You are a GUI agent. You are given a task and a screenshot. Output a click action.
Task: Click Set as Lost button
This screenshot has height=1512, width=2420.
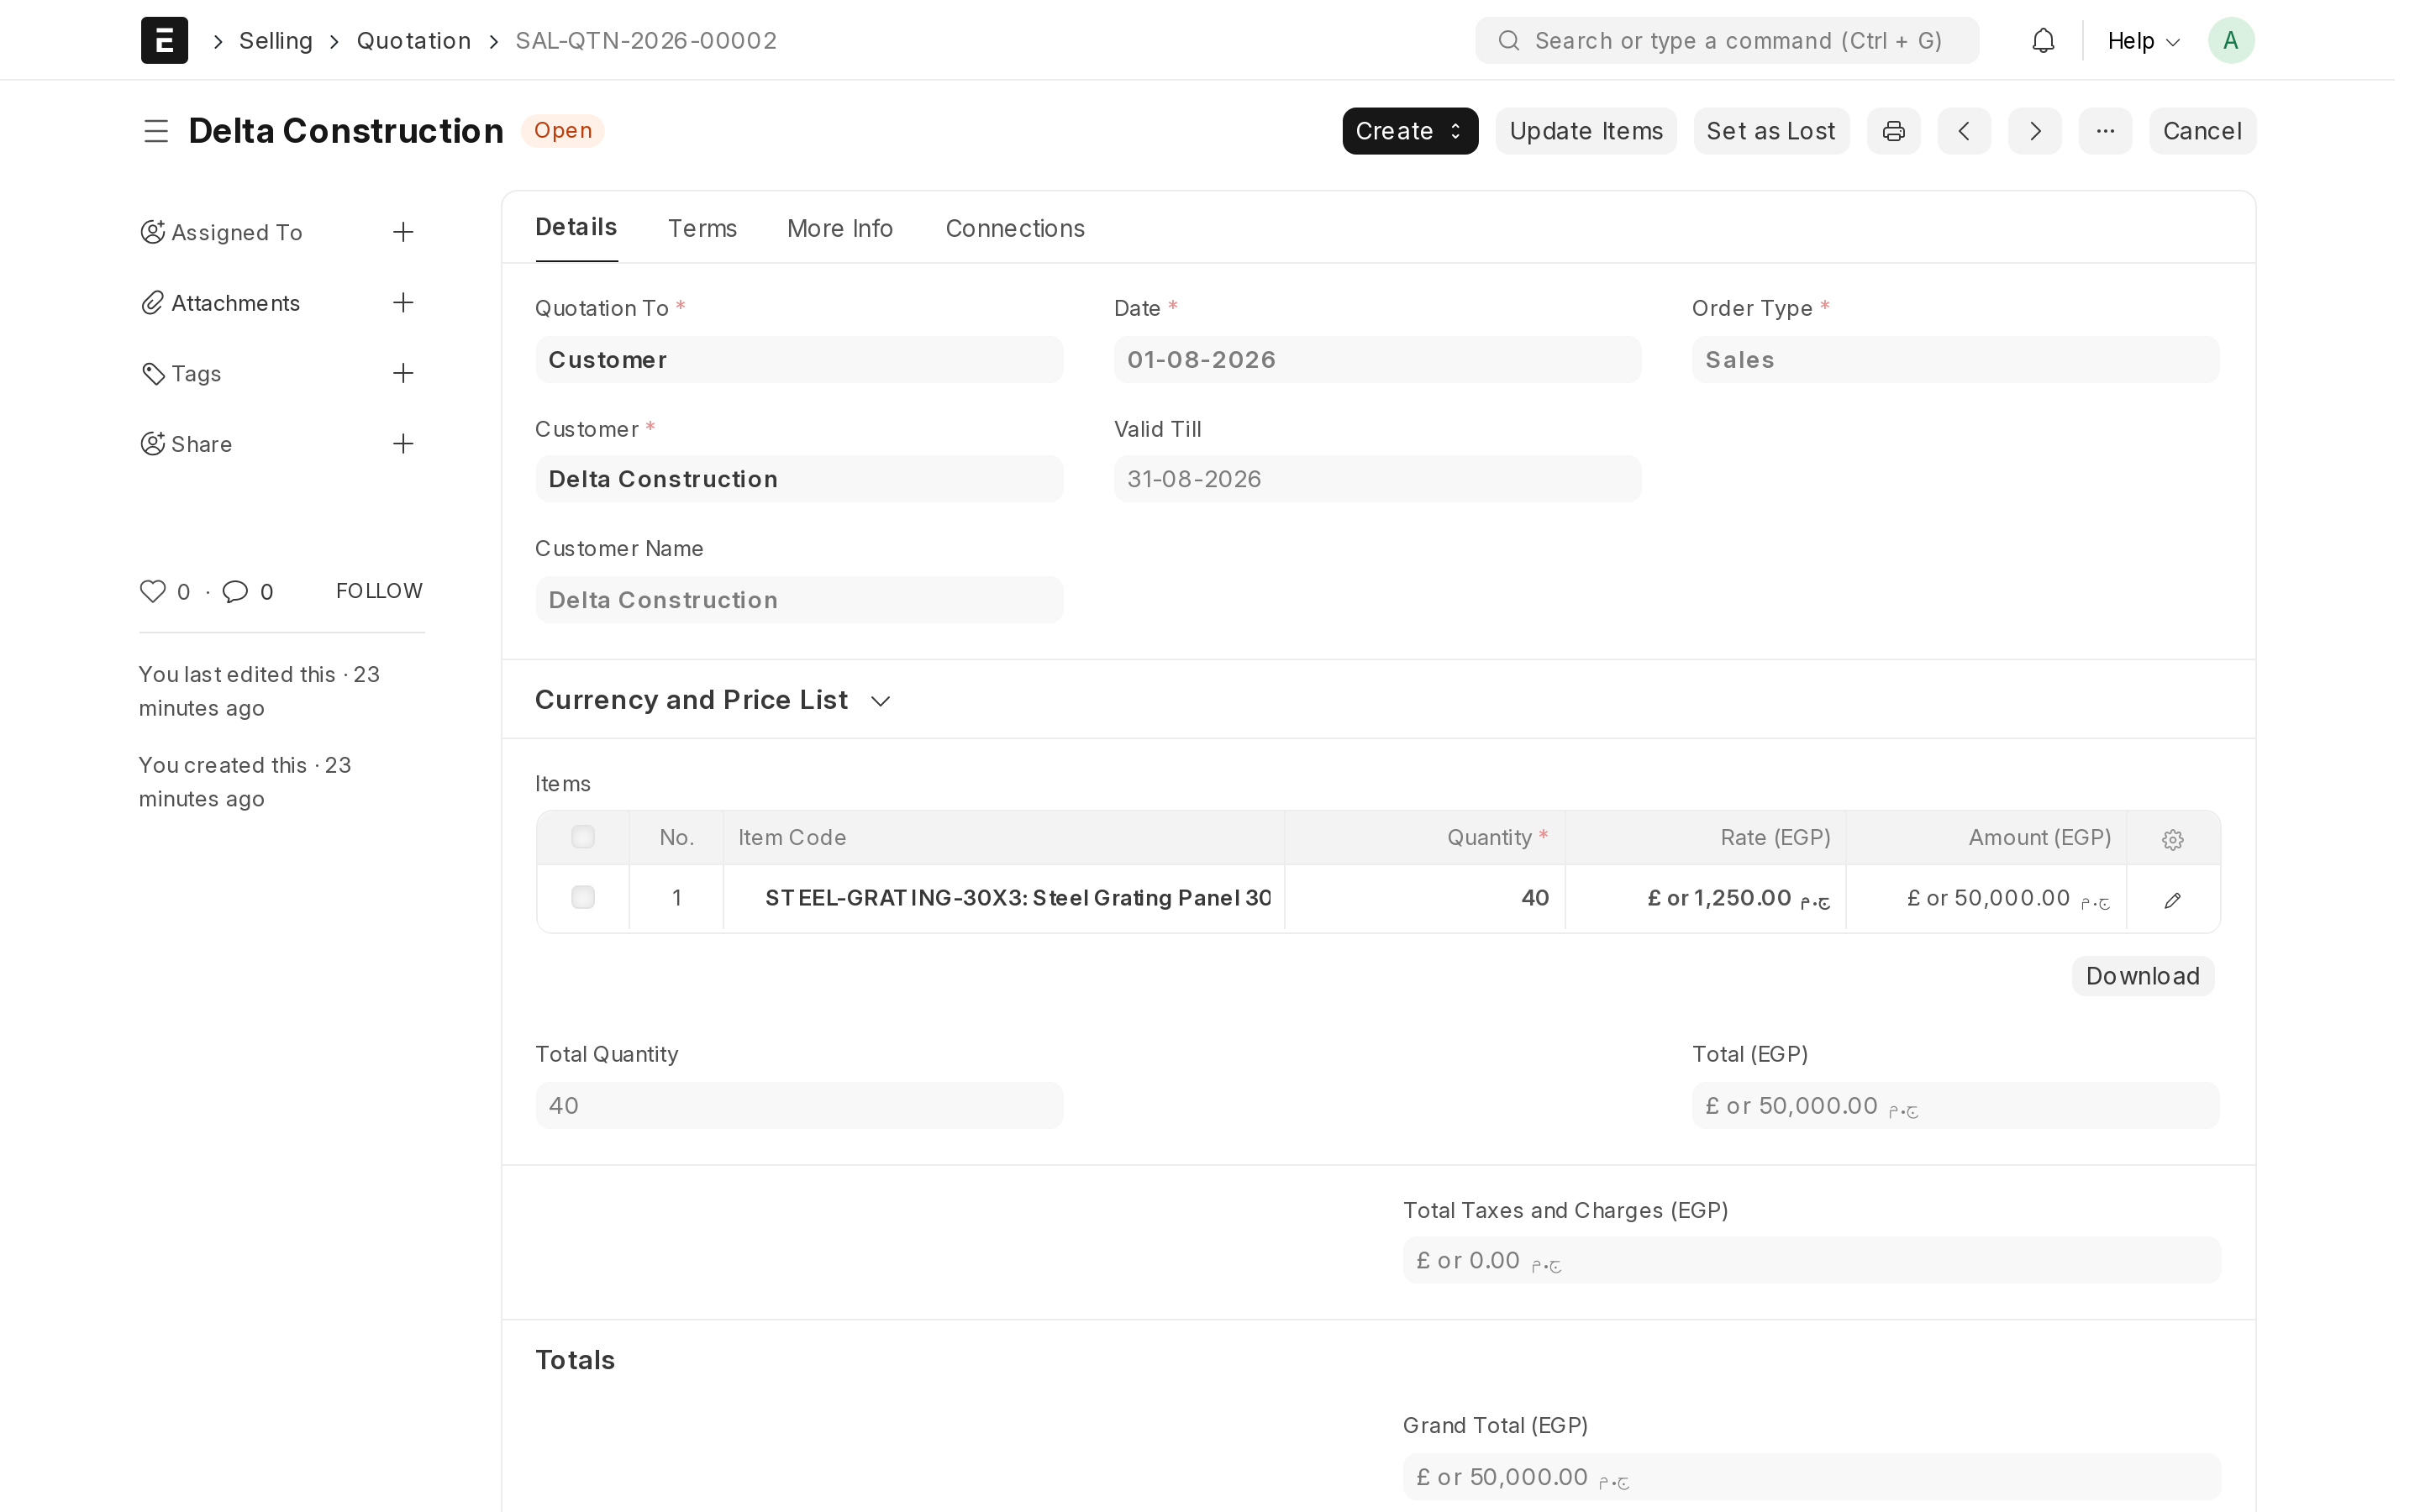coord(1771,131)
